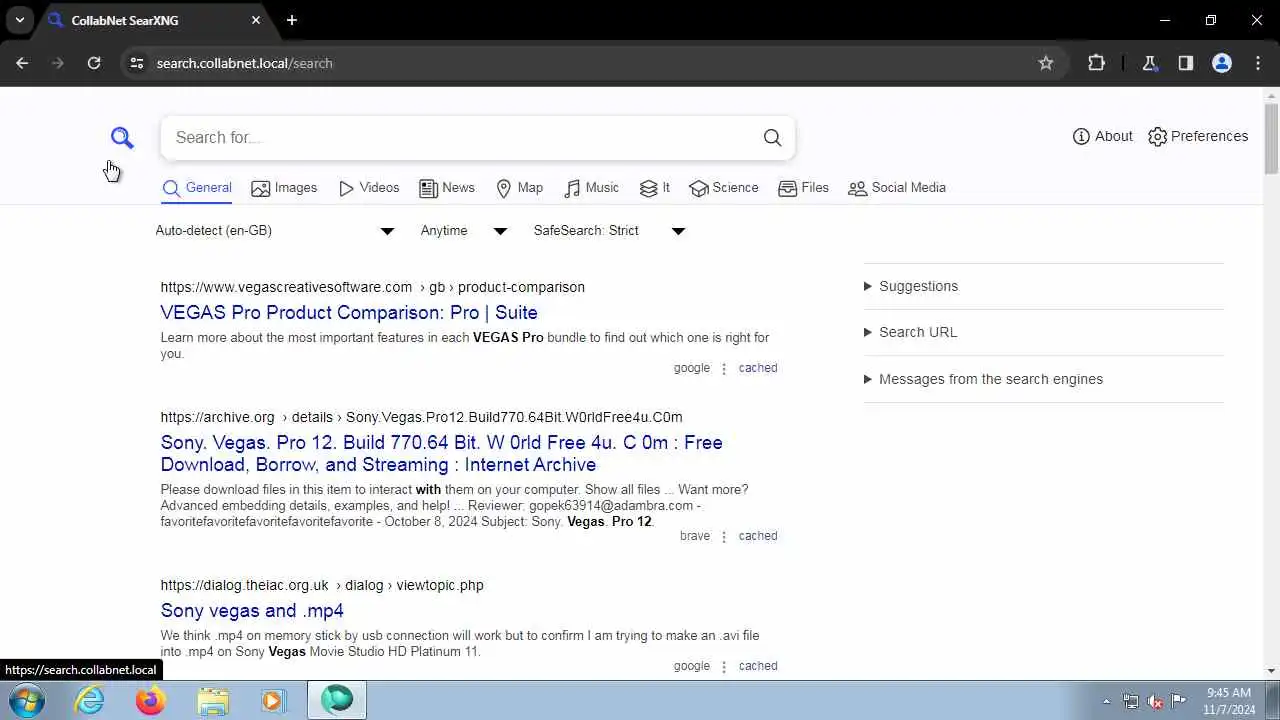Open the Anytime time range dropdown
This screenshot has height=720, width=1280.
point(464,231)
